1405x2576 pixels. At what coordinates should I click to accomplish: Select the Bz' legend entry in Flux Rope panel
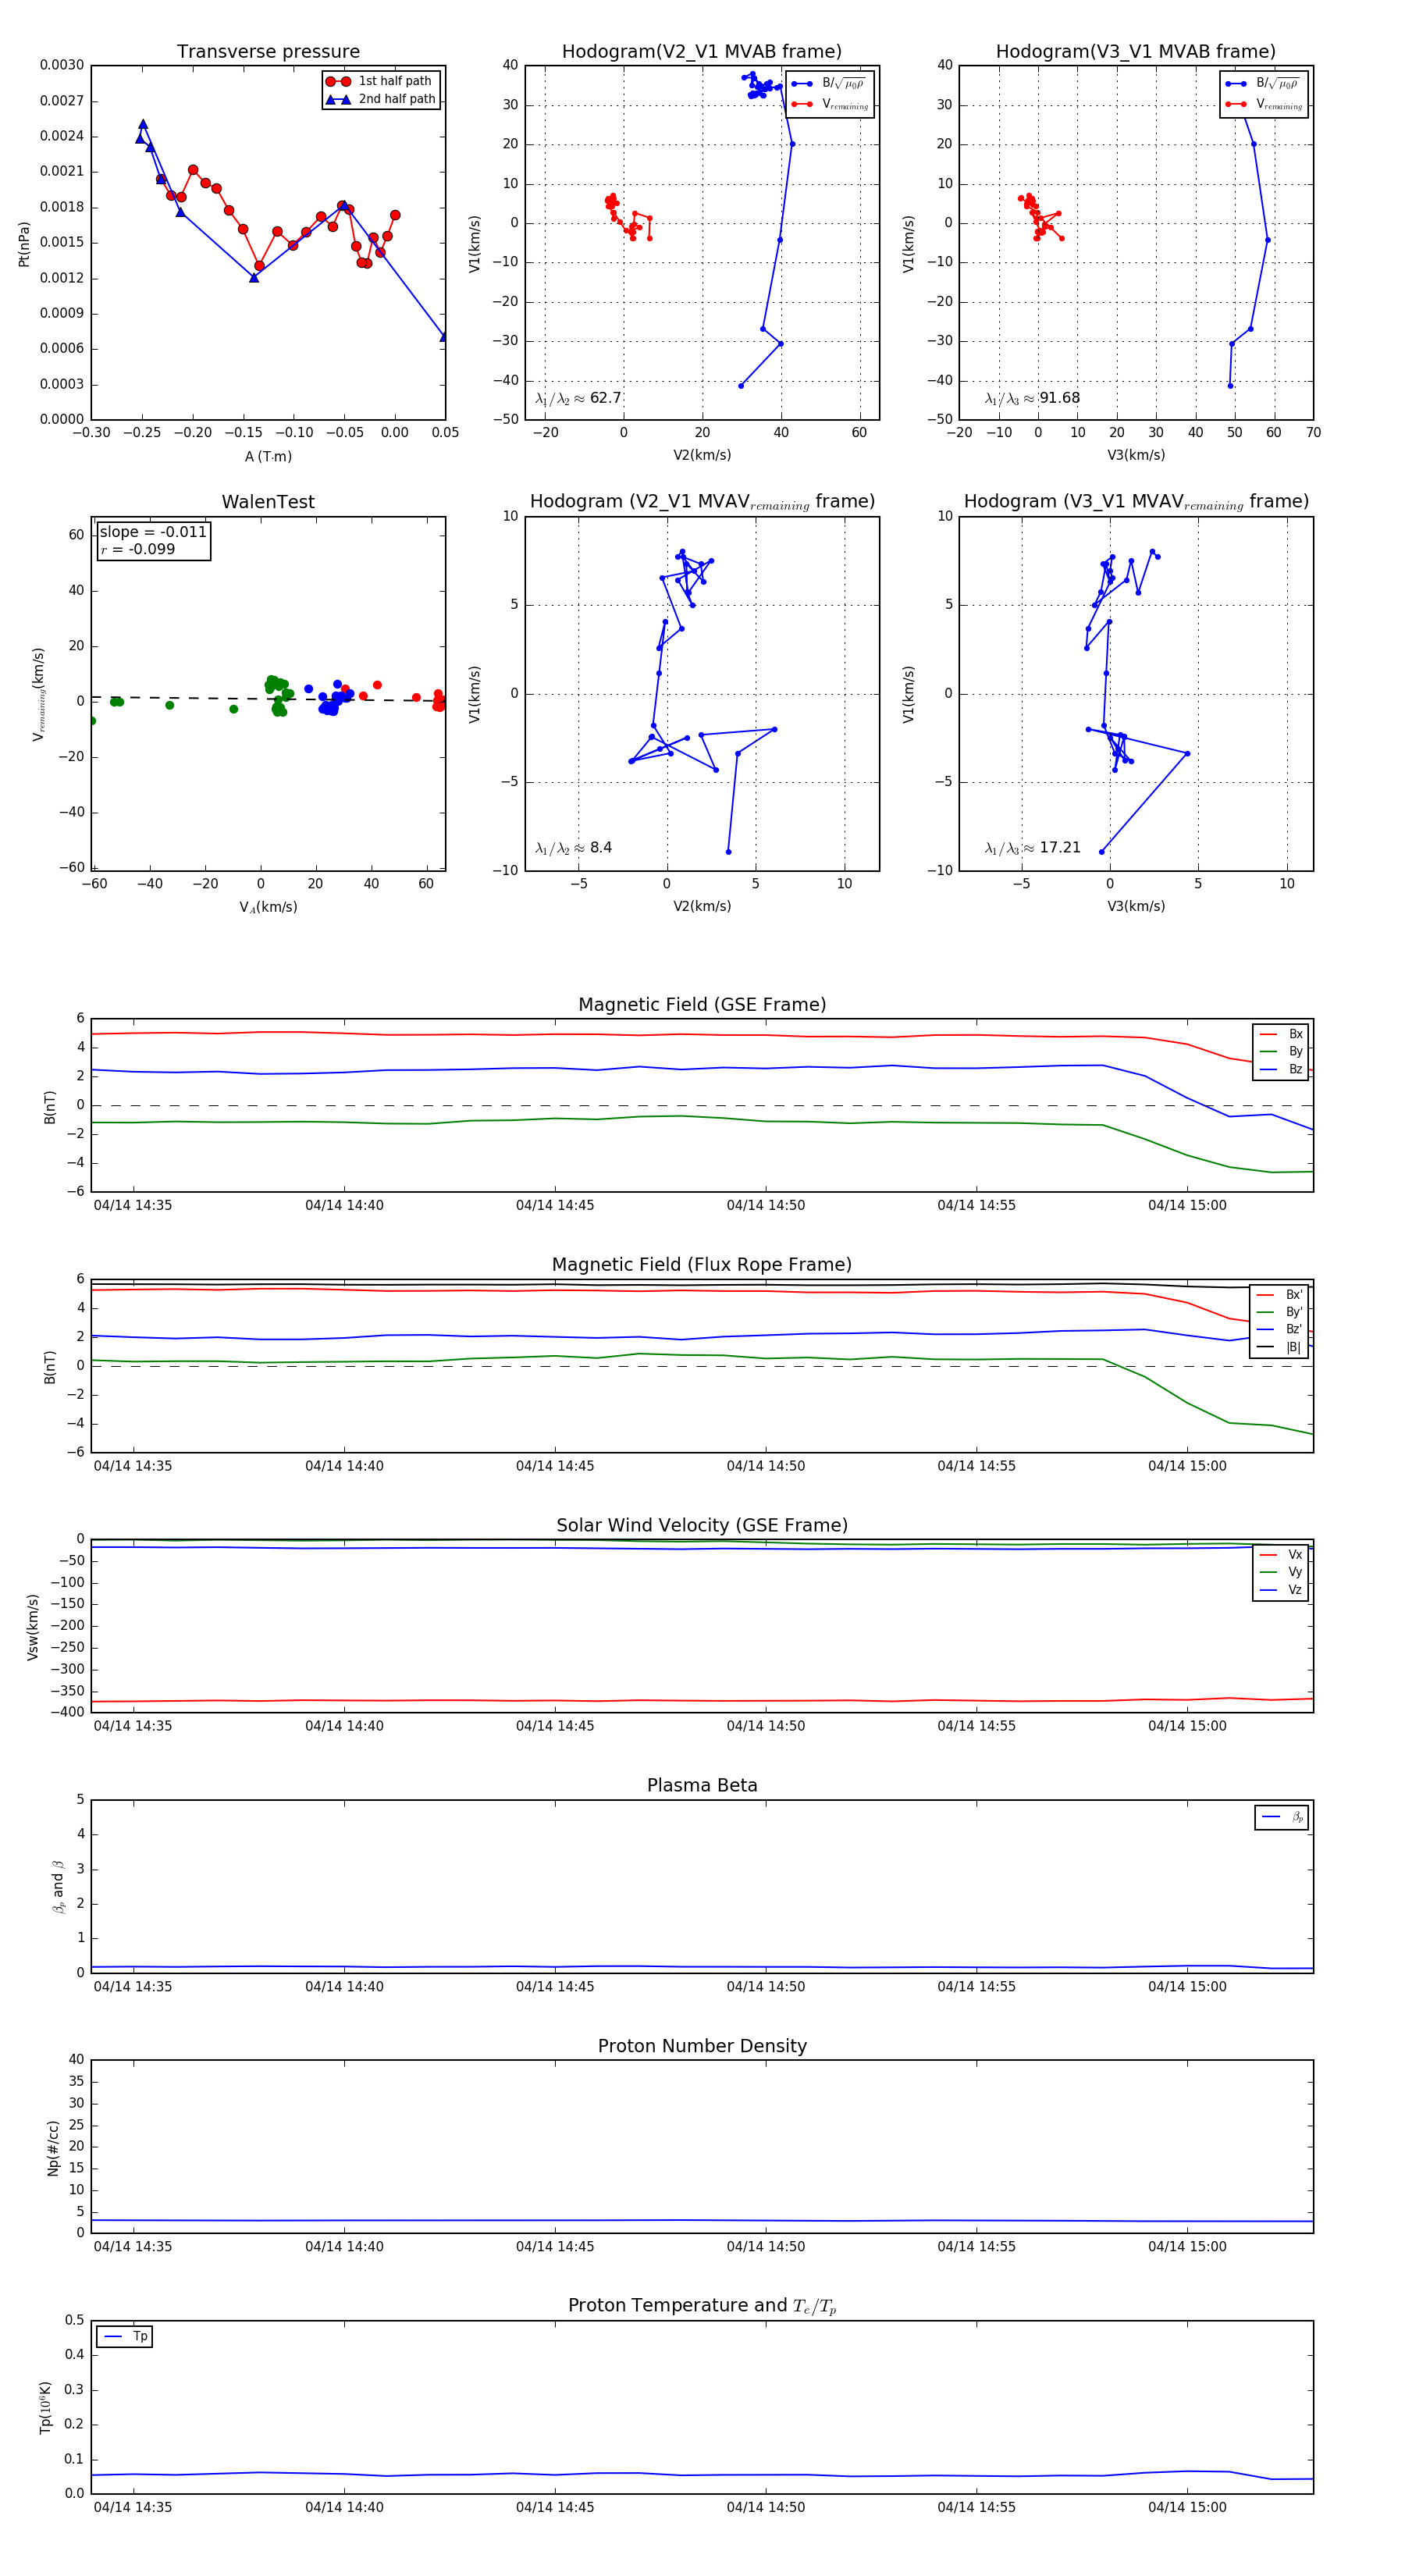[x=1279, y=1329]
